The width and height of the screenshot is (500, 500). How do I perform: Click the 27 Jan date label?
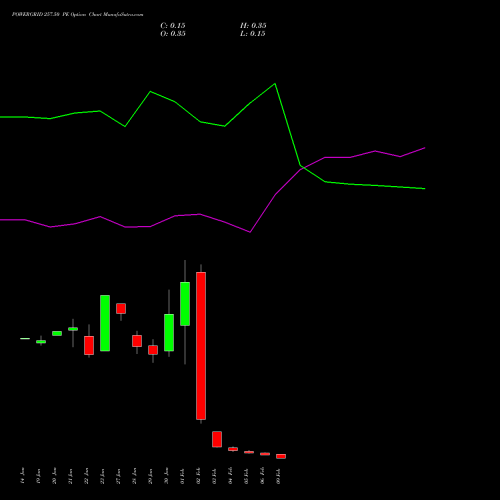118,476
